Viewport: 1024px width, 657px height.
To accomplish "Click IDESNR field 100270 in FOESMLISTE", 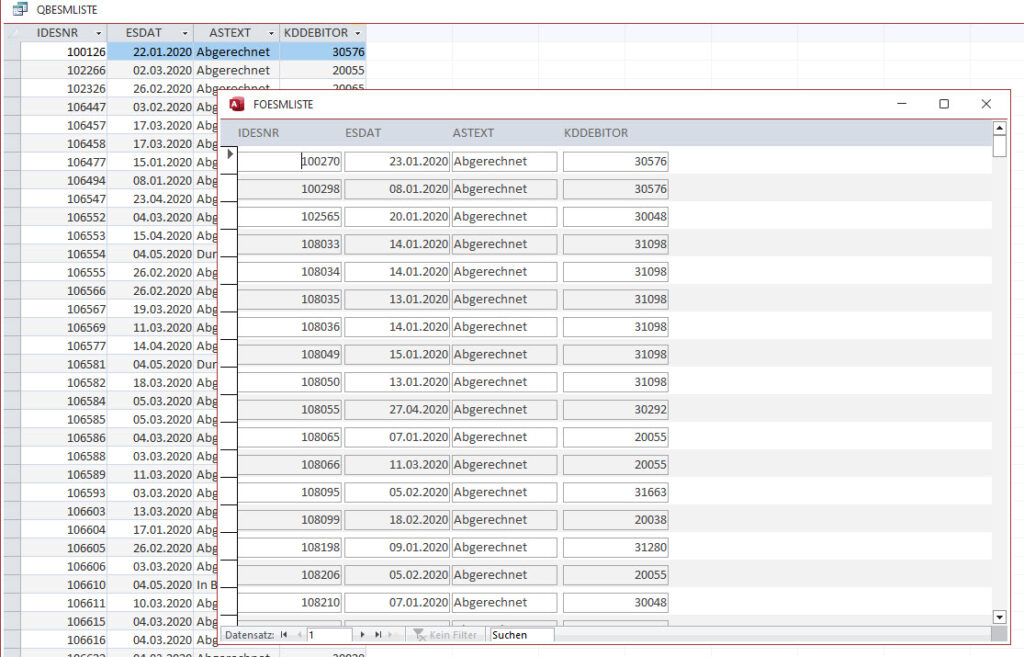I will point(289,161).
